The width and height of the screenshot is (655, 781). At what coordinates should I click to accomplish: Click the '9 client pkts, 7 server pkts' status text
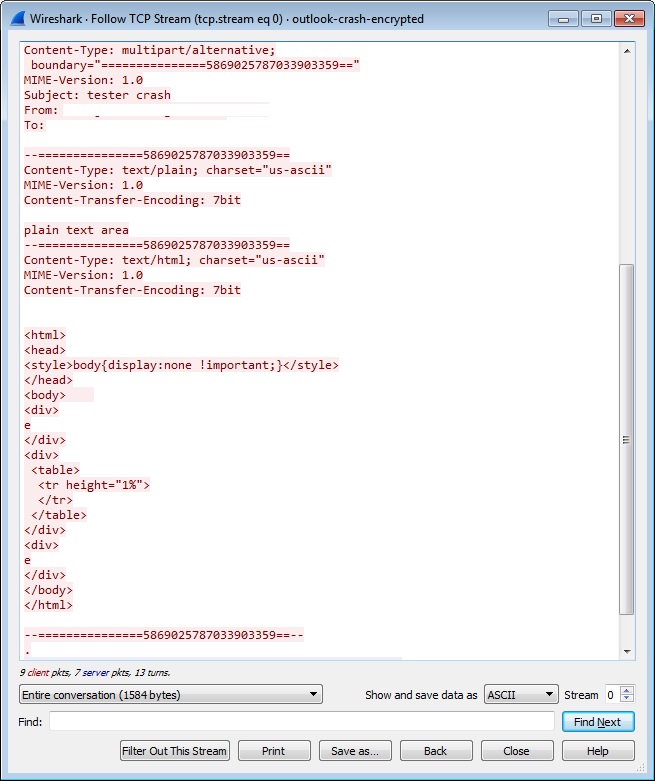[95, 672]
